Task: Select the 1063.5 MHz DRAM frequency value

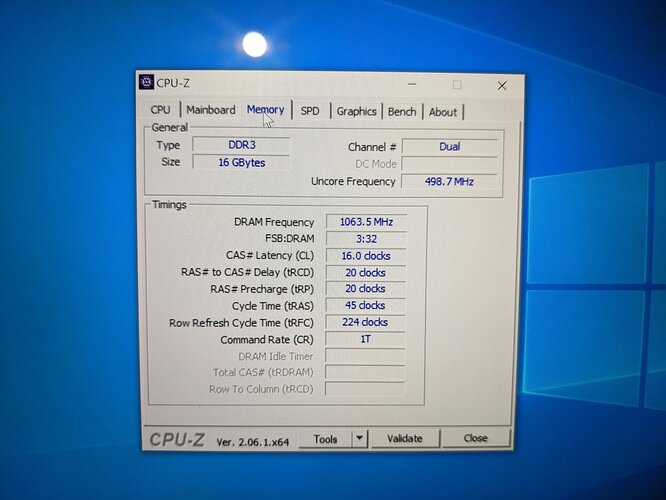Action: pyautogui.click(x=366, y=222)
